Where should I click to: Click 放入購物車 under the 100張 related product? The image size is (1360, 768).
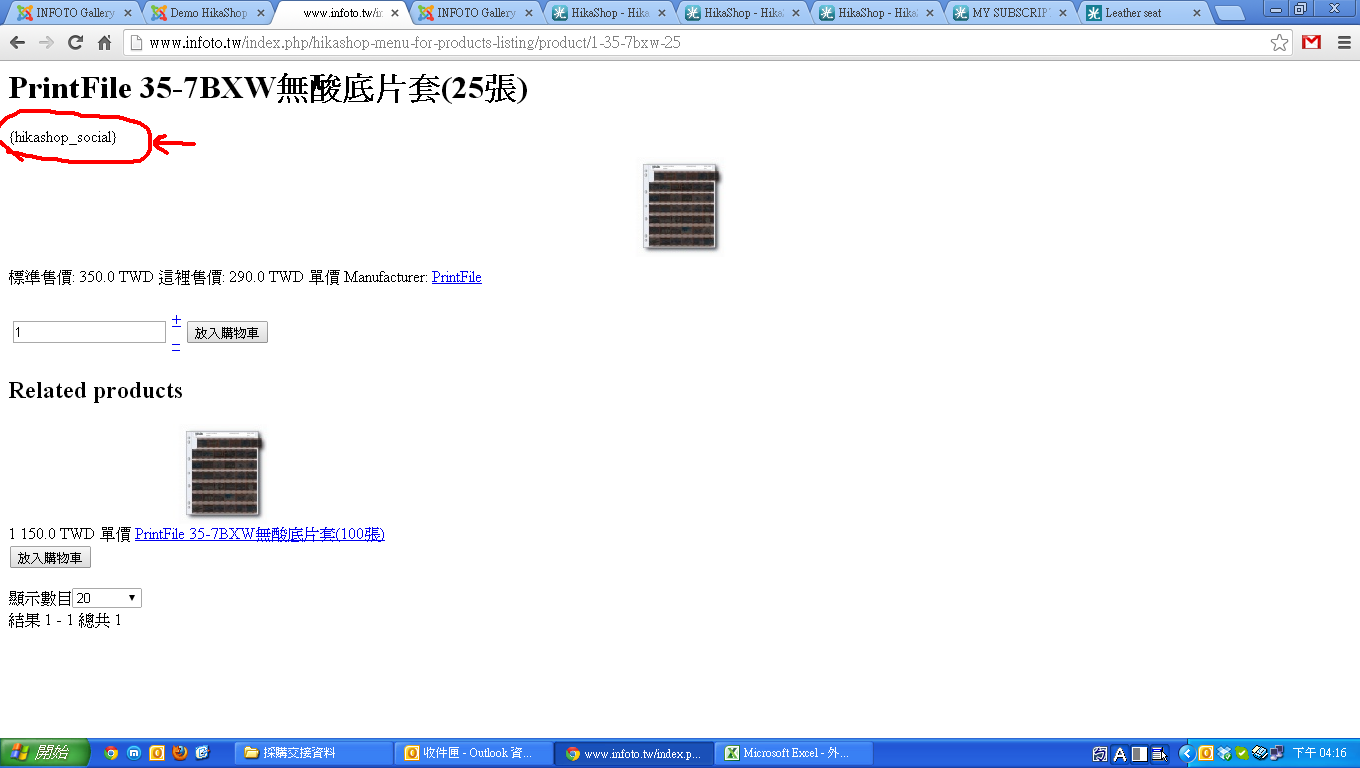[x=50, y=558]
